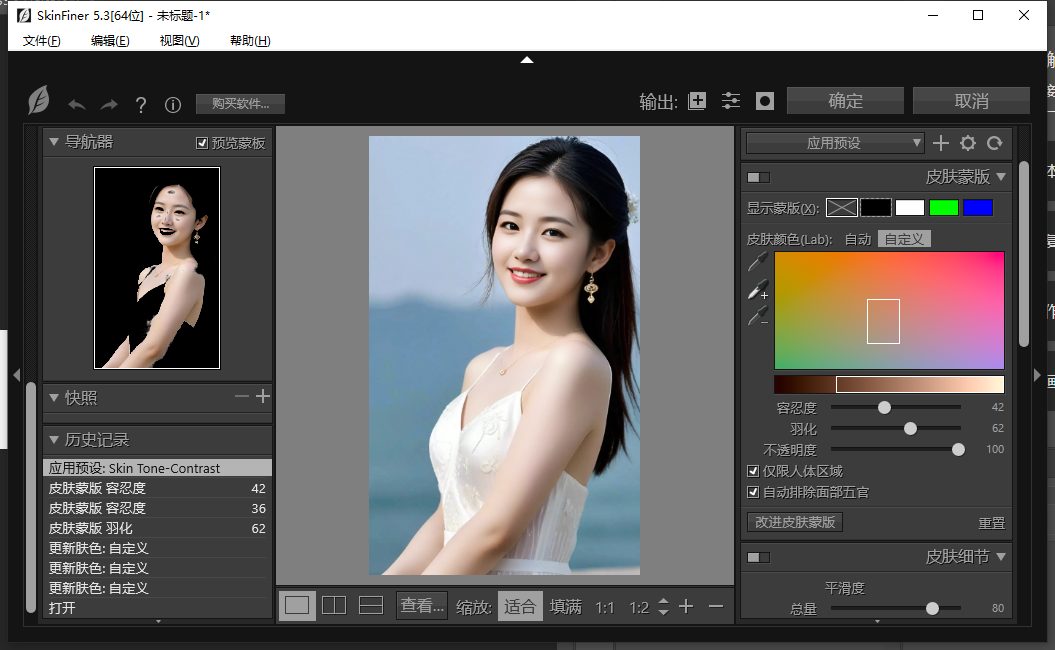Open the 编辑(E) menu
This screenshot has height=650, width=1055.
pos(110,41)
